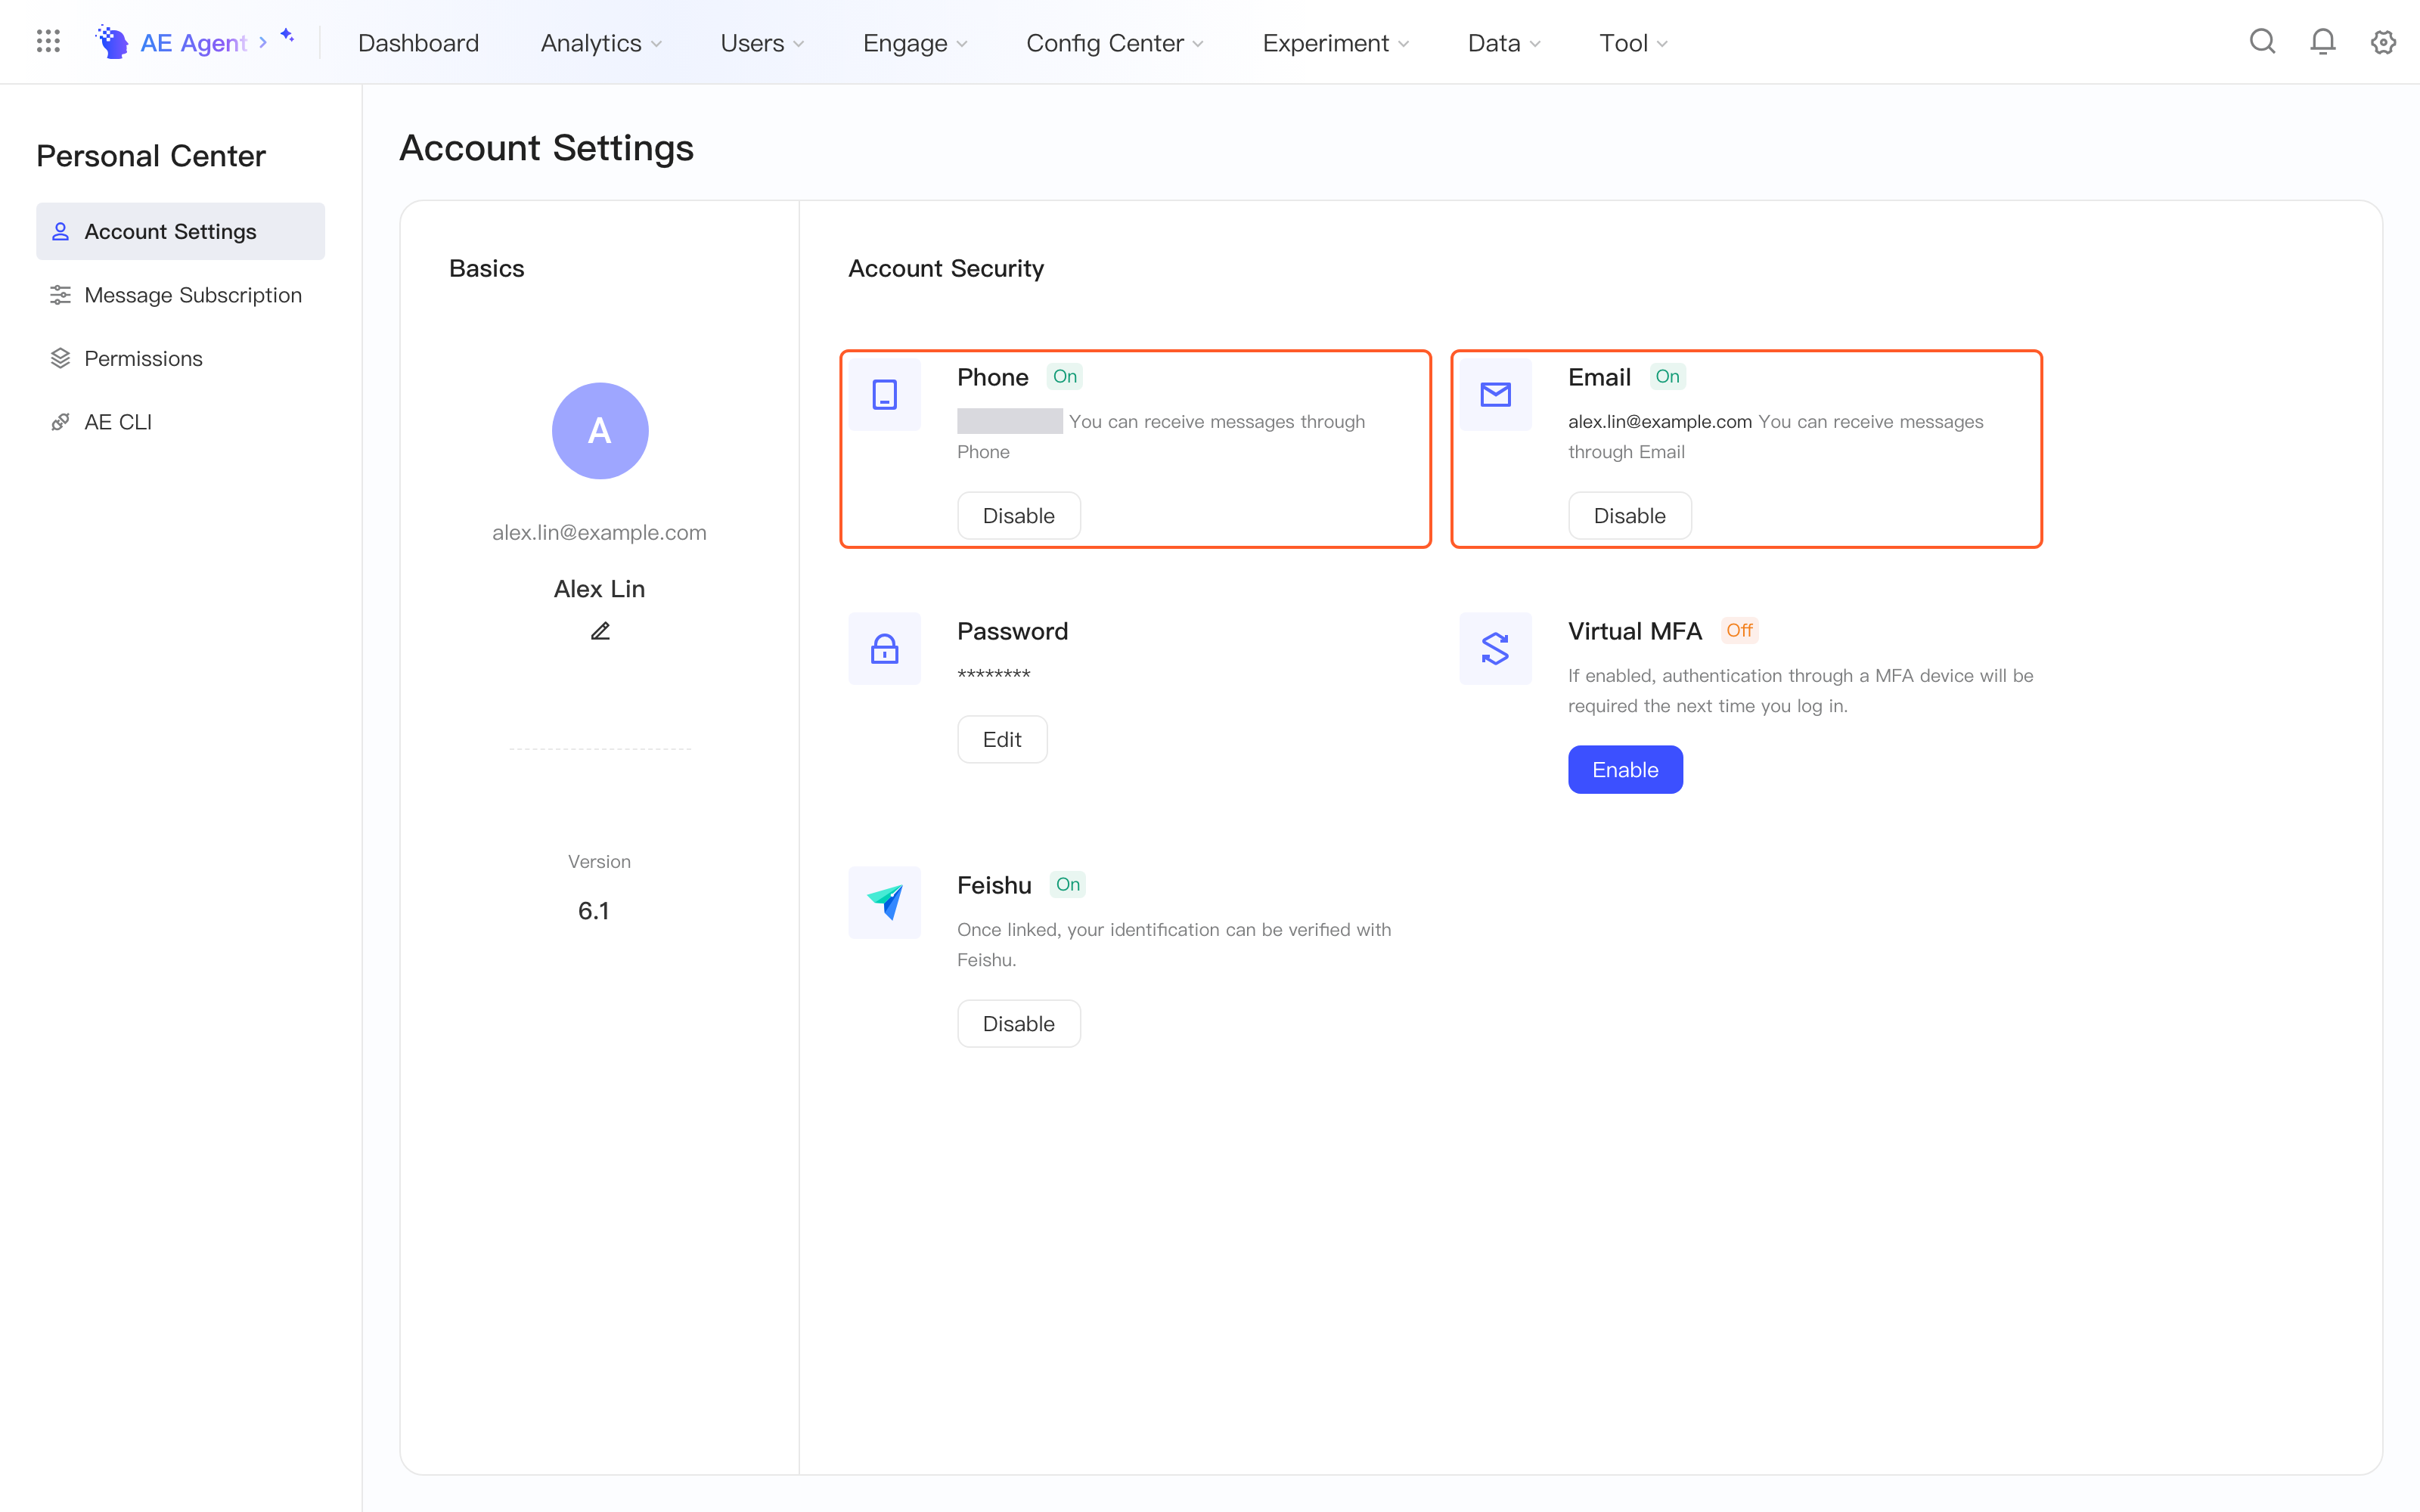This screenshot has width=2420, height=1512.
Task: Open the app grid launcher icon
Action: 48,42
